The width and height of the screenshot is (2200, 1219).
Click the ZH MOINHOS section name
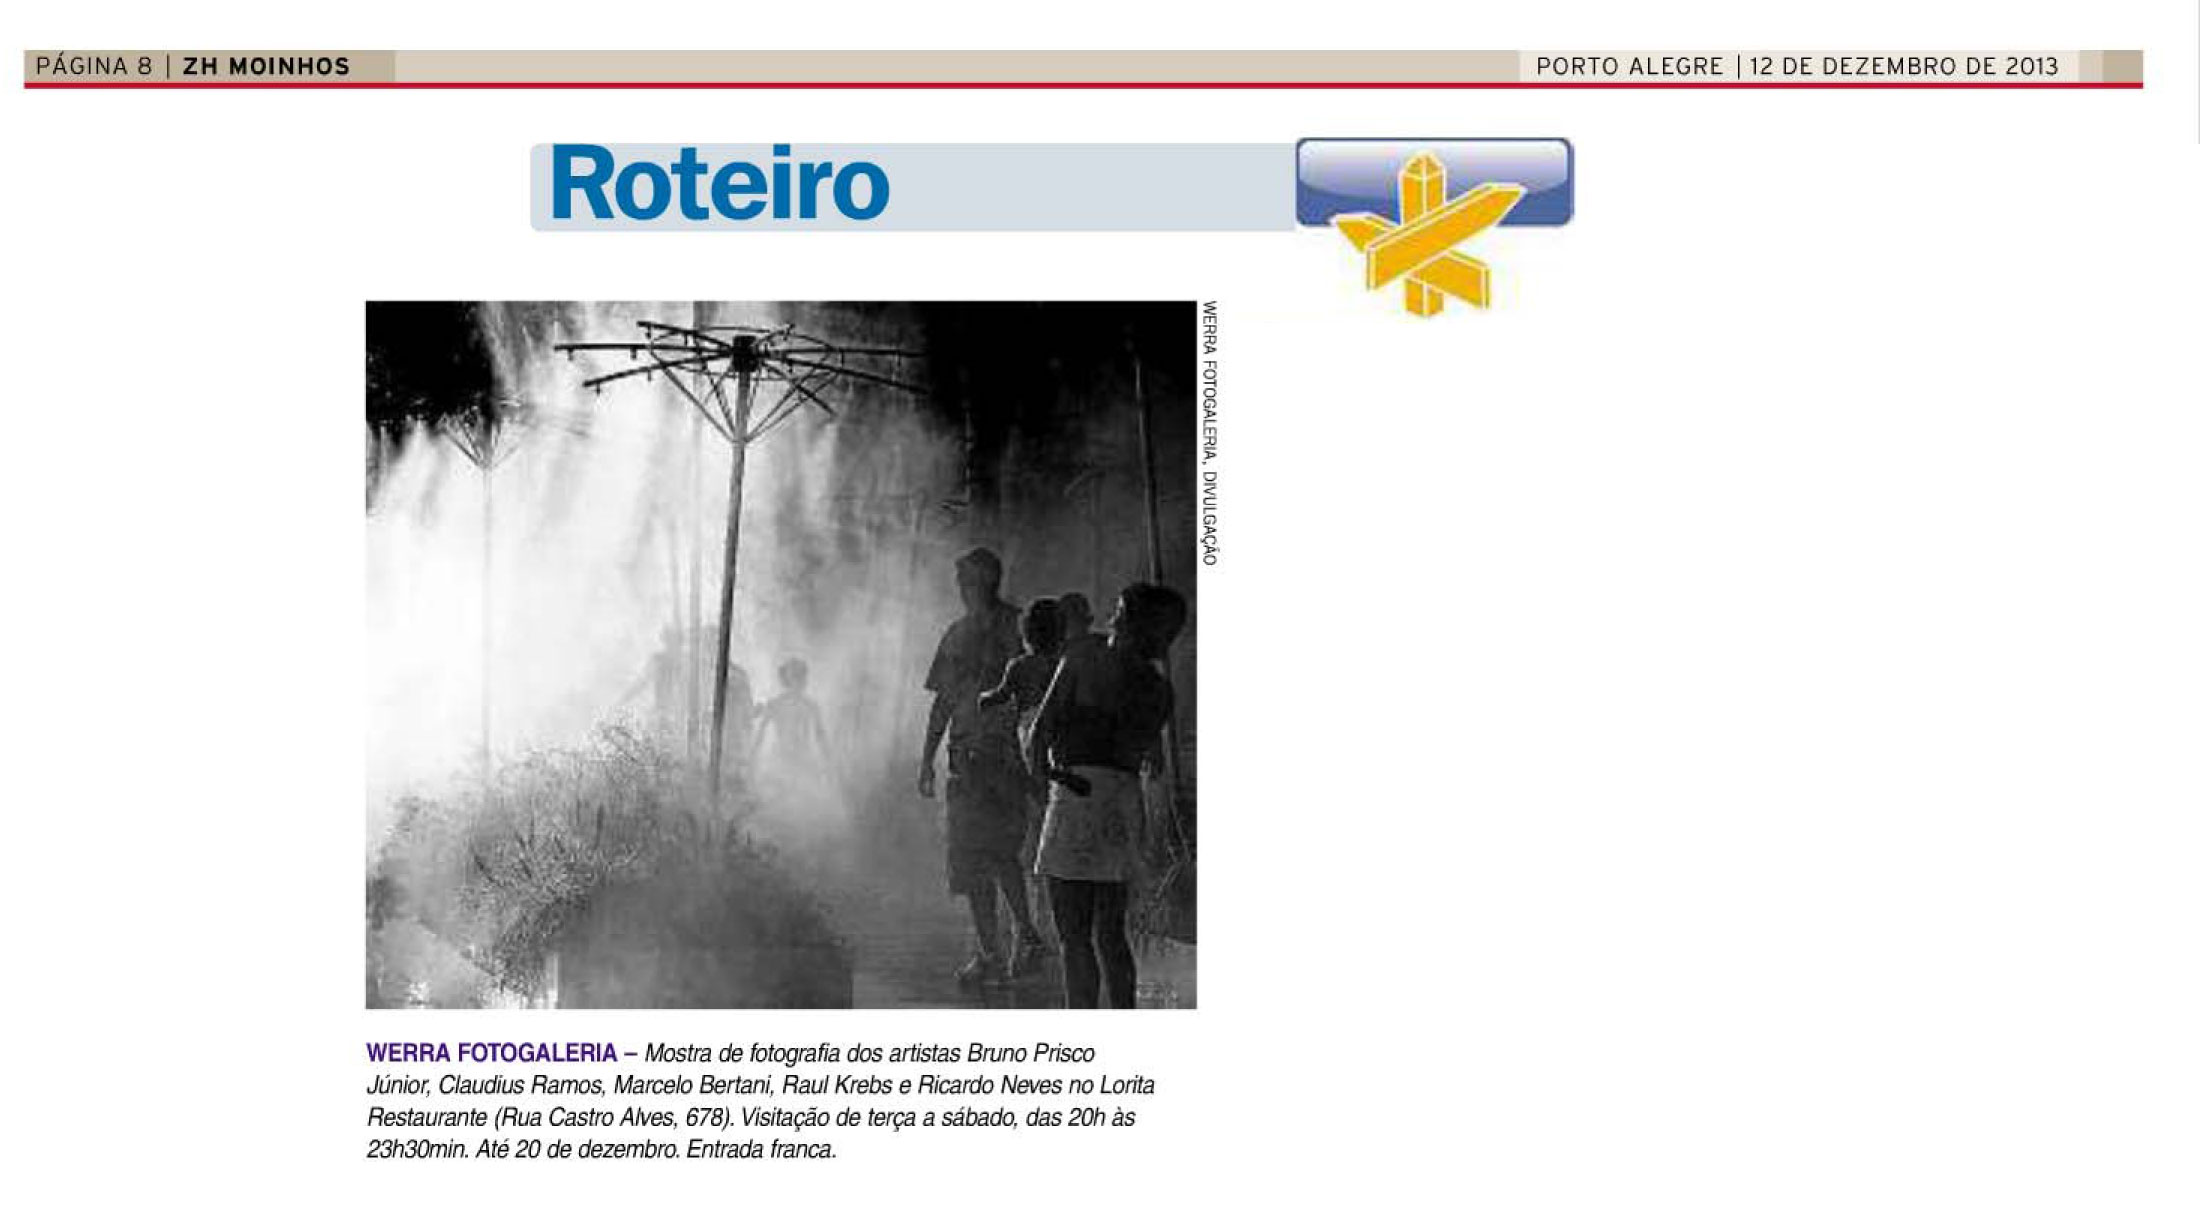click(266, 67)
